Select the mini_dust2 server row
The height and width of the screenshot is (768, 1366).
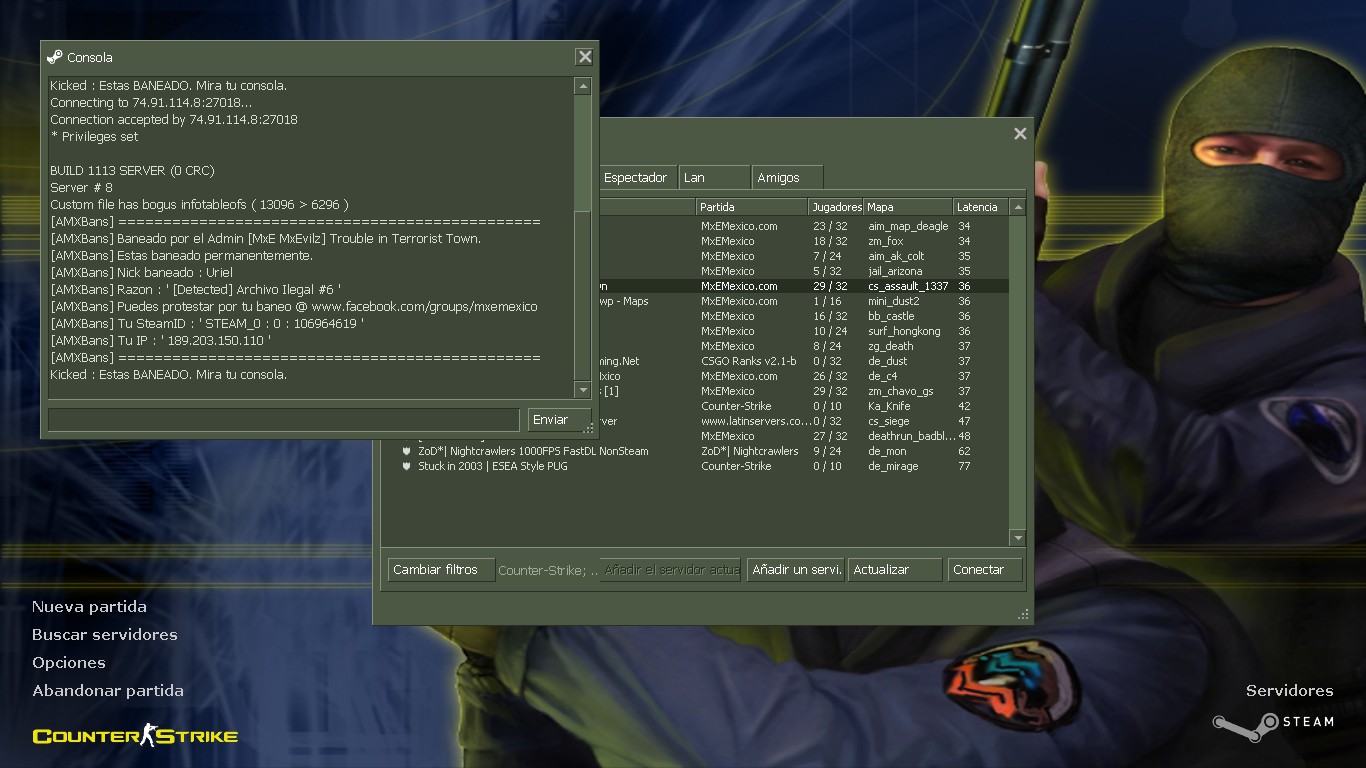pyautogui.click(x=803, y=301)
